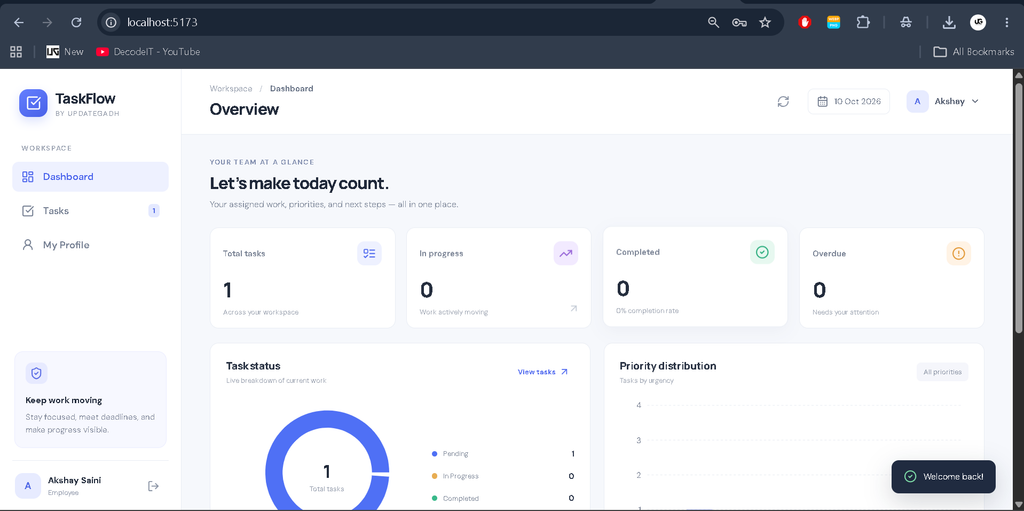Image resolution: width=1024 pixels, height=511 pixels.
Task: Click the Dashboard breadcrumb text
Action: tap(291, 88)
